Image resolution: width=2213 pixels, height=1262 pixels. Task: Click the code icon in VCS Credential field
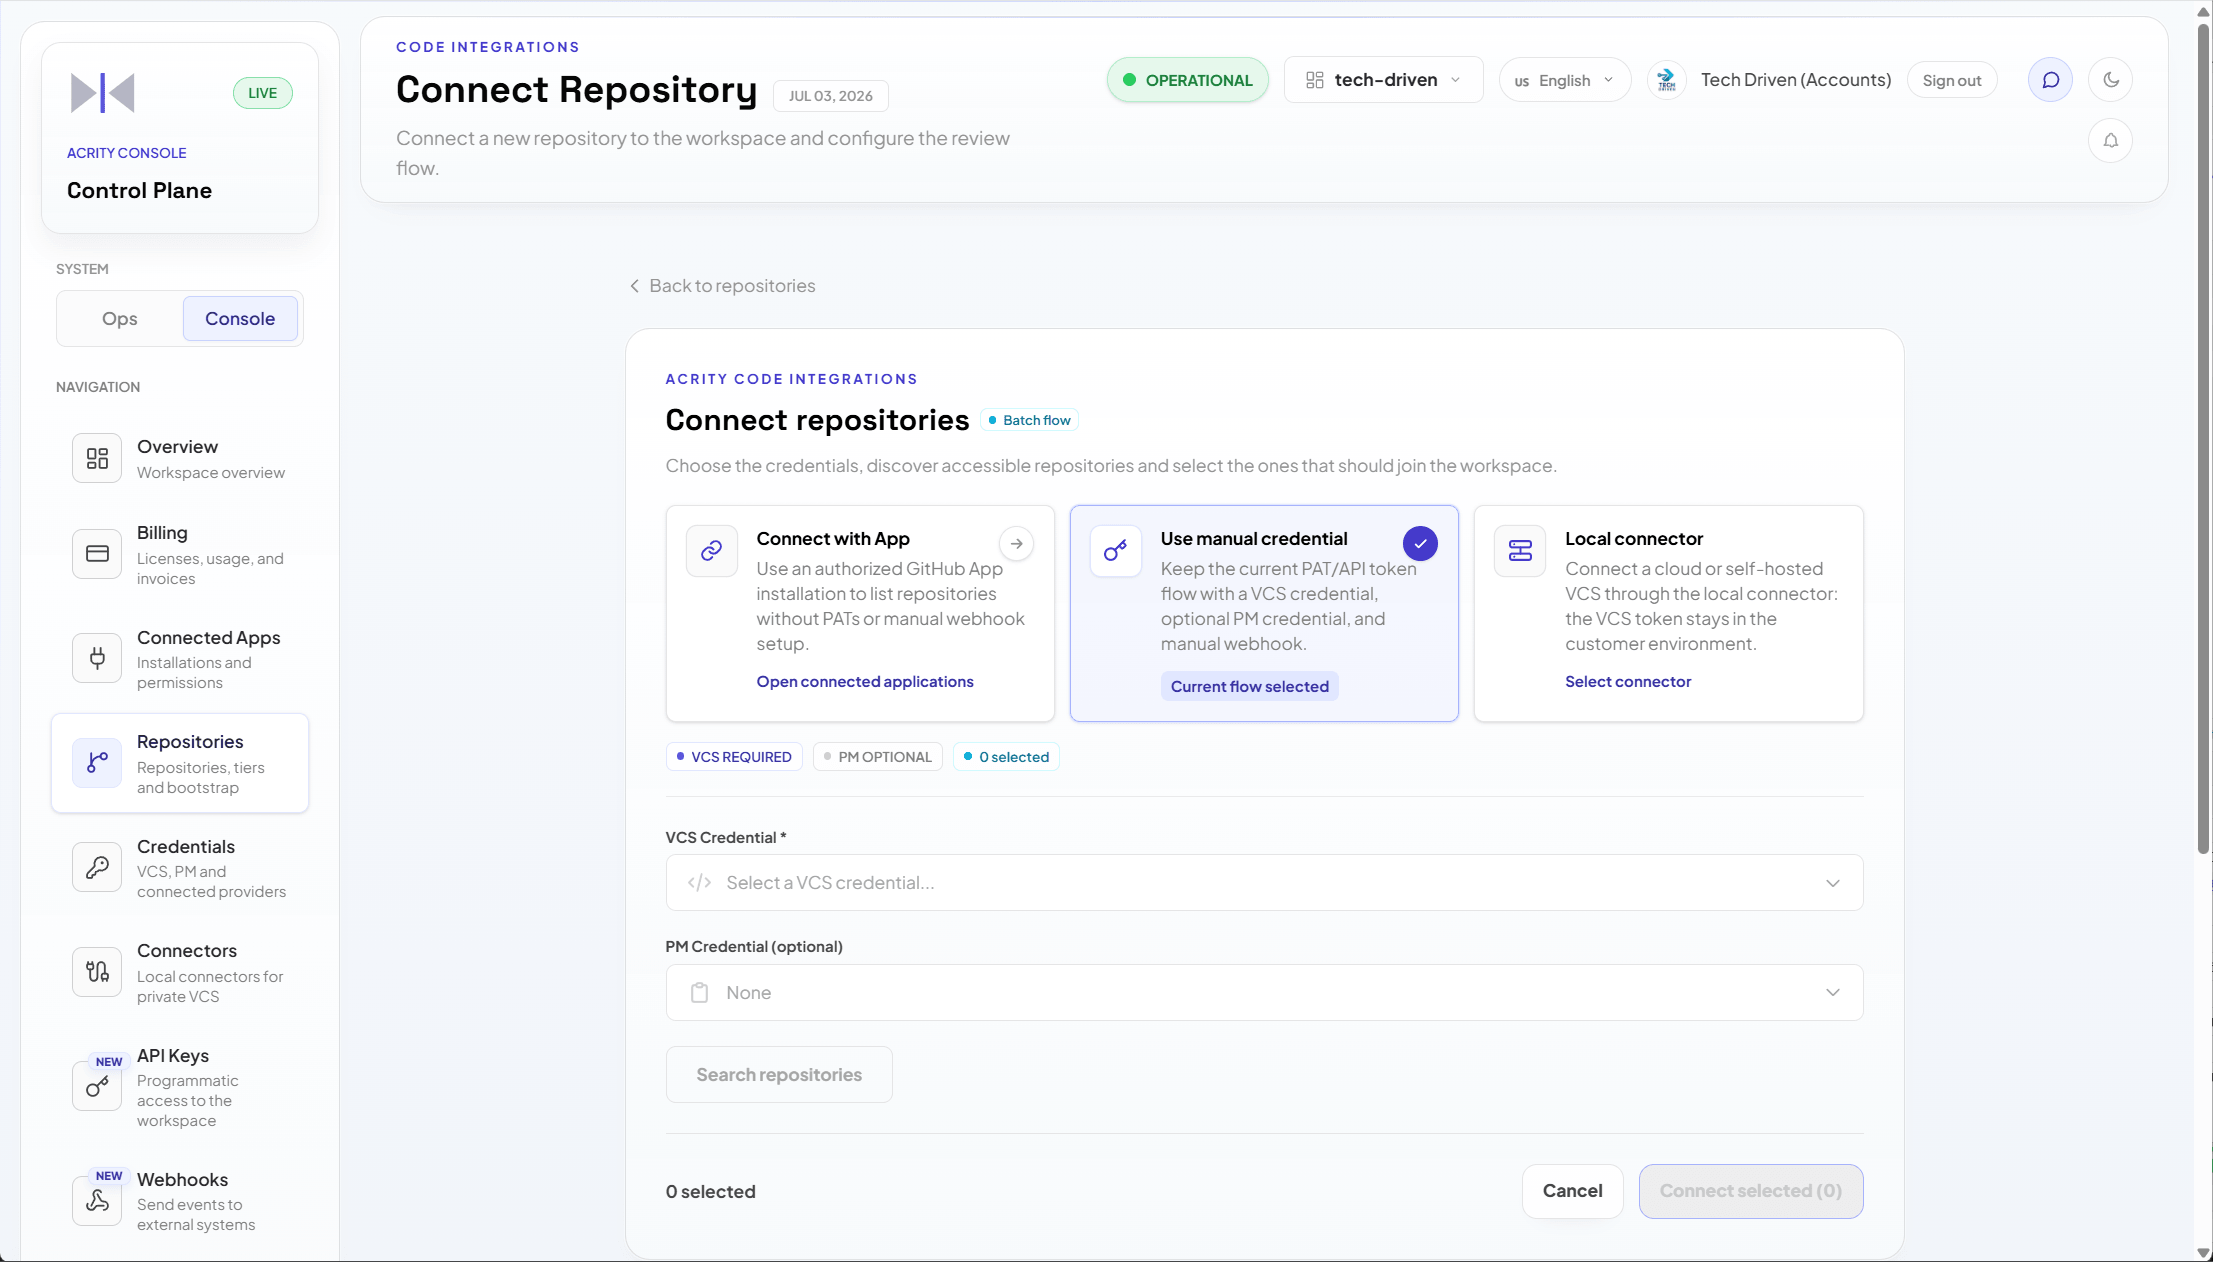699,882
